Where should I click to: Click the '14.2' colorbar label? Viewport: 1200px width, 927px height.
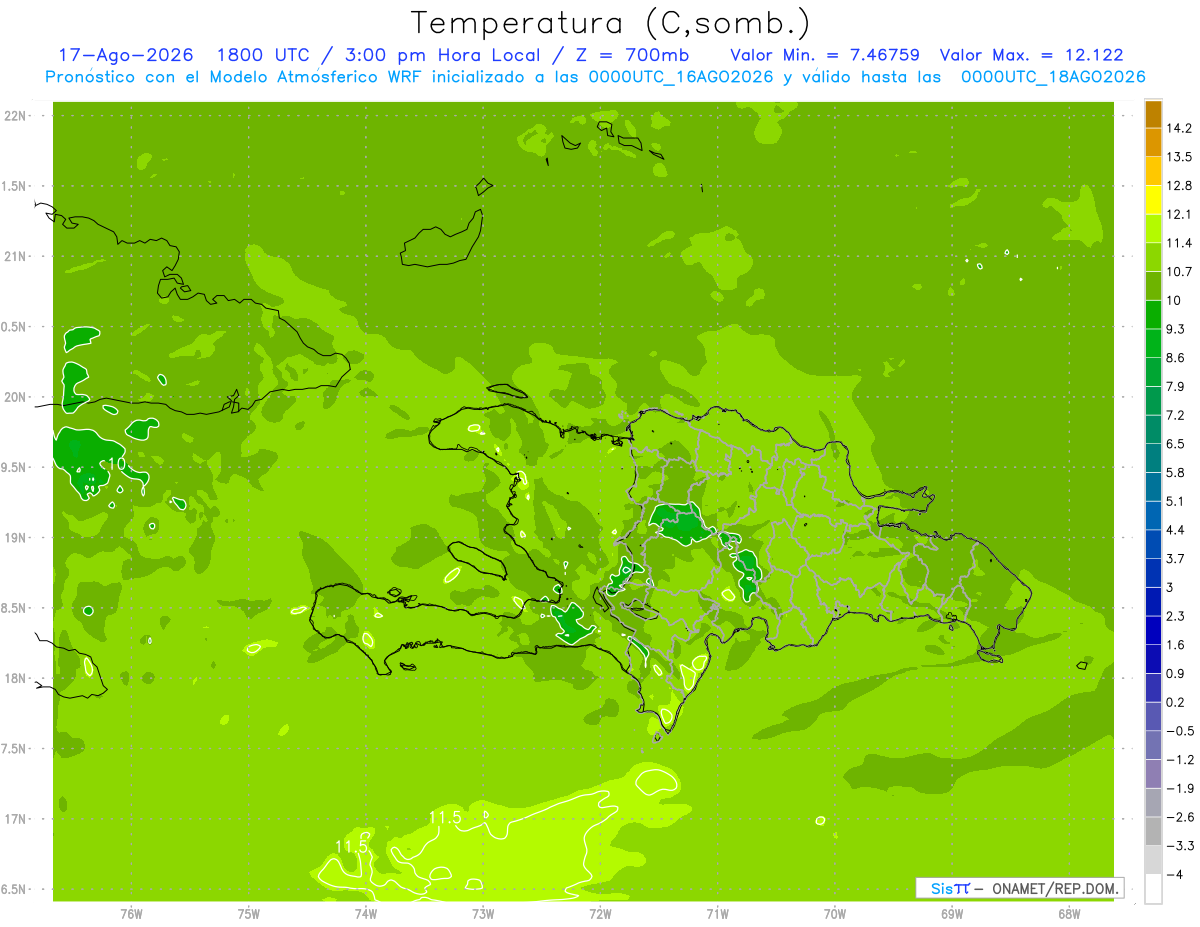click(x=1180, y=128)
